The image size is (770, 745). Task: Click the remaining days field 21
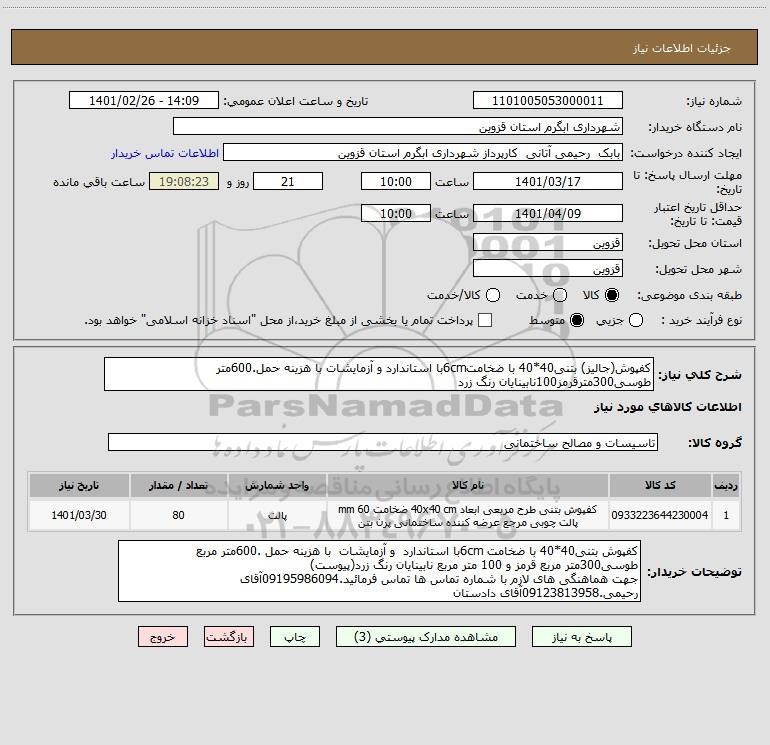click(x=288, y=181)
